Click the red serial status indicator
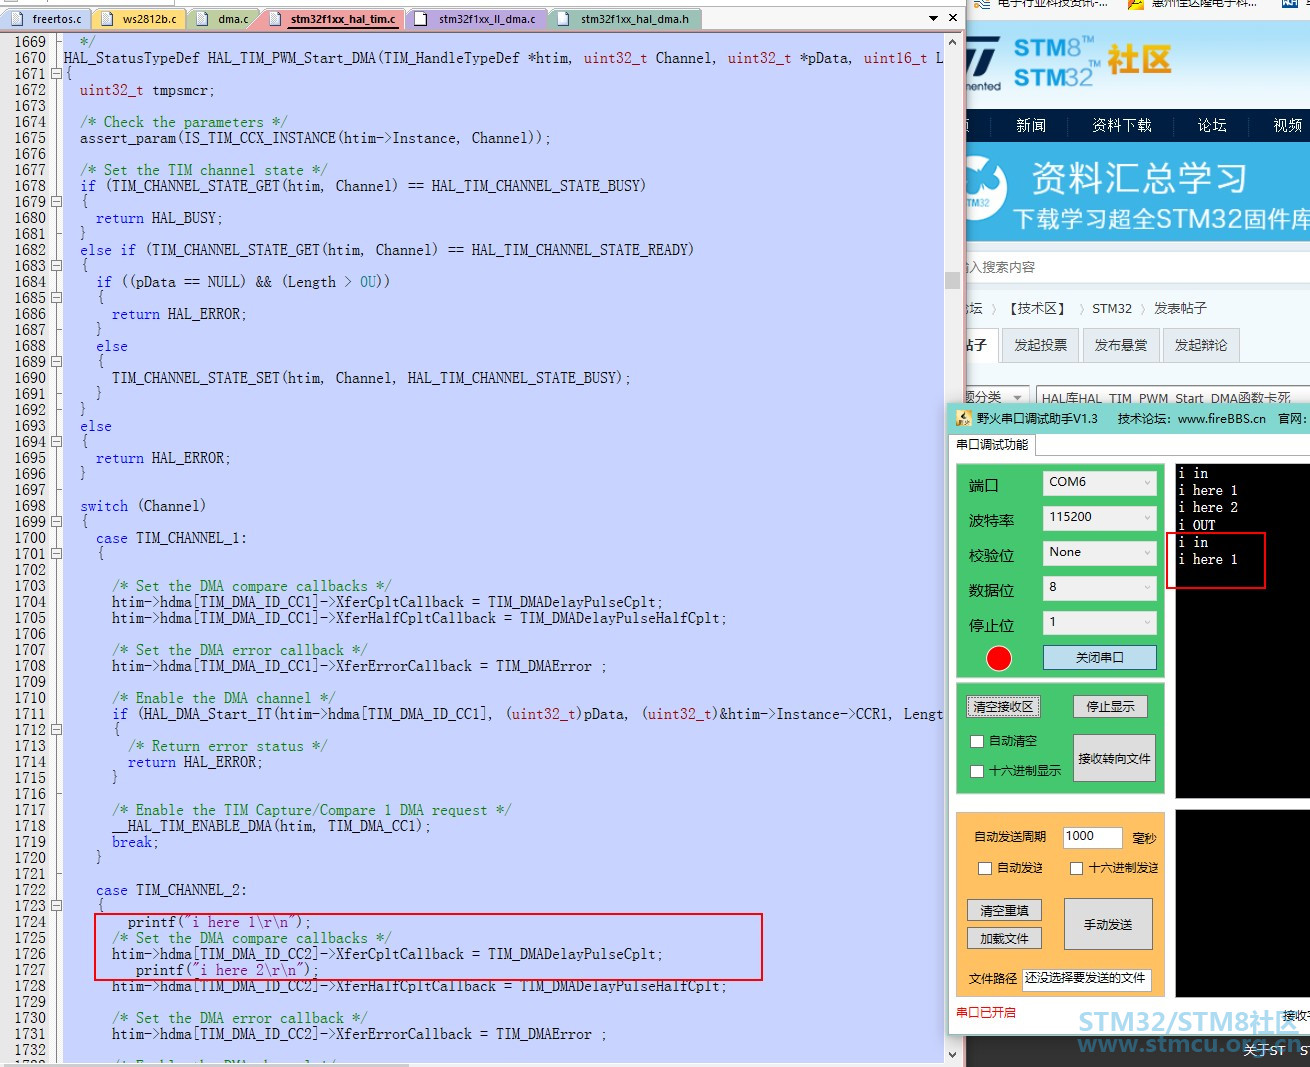Screen dimensions: 1310x1067 point(999,658)
